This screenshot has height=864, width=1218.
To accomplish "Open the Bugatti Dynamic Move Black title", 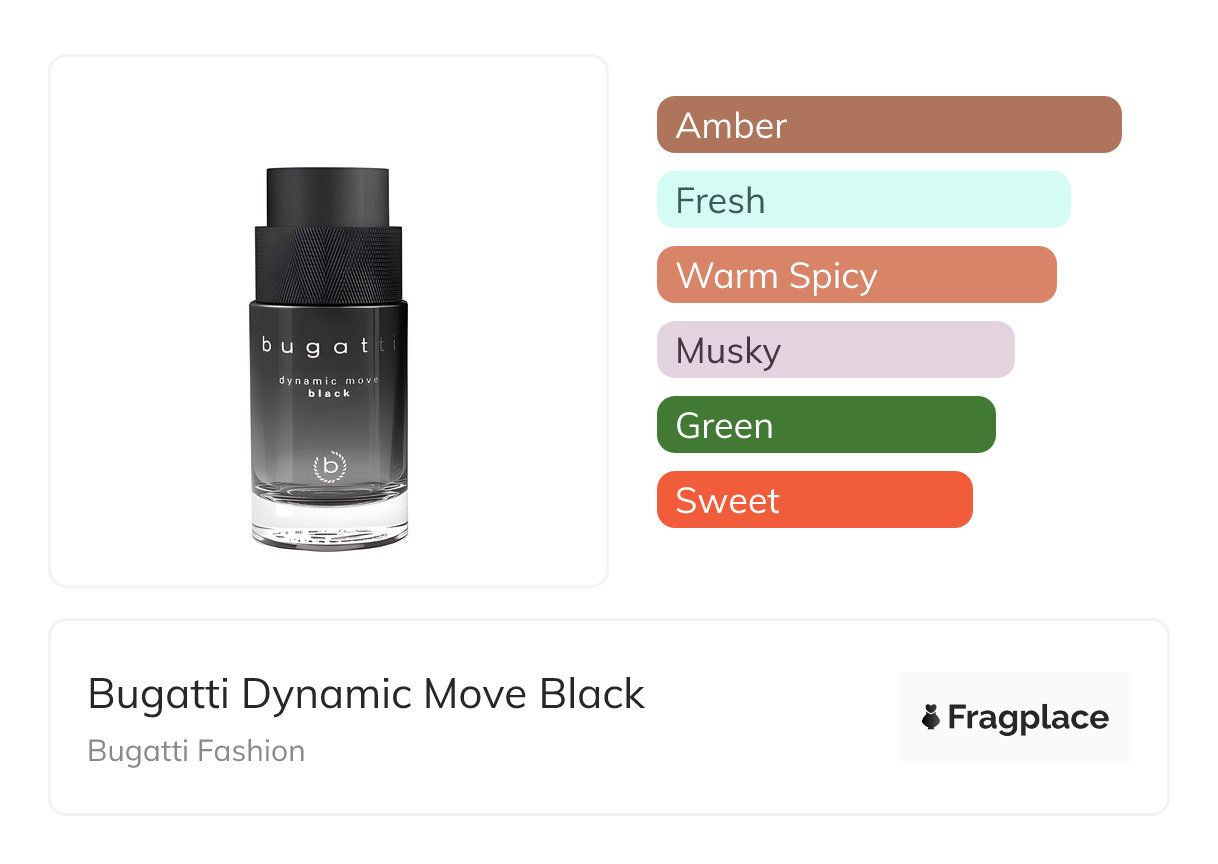I will click(366, 694).
